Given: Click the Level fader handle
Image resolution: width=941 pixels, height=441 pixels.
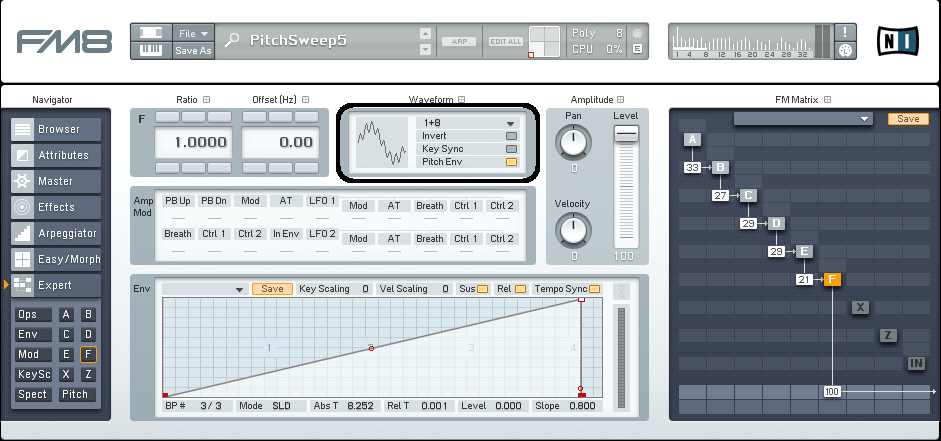Looking at the screenshot, I should [626, 133].
